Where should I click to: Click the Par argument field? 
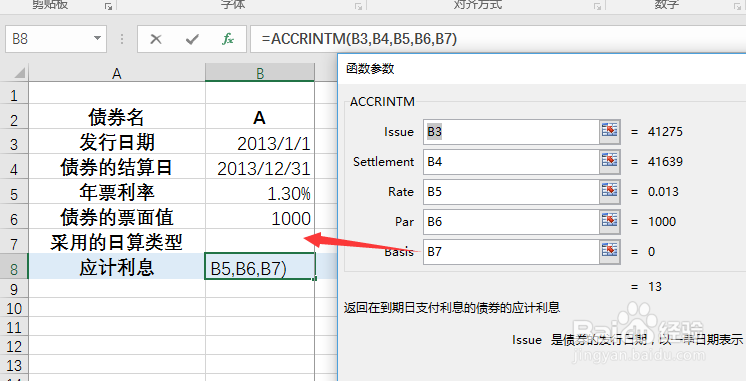pyautogui.click(x=510, y=222)
